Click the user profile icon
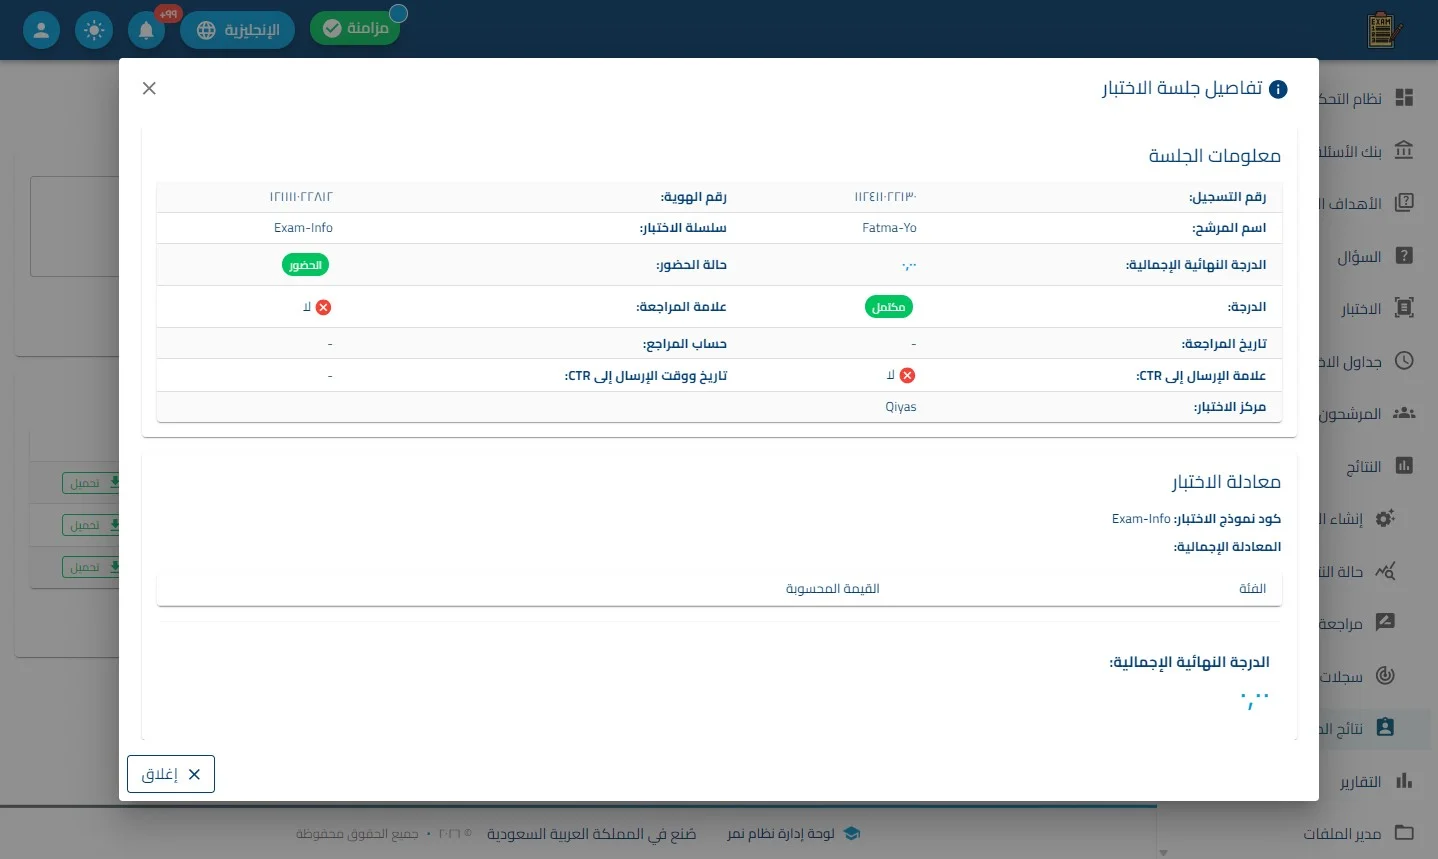Screen dimensions: 1438x859 tap(41, 30)
